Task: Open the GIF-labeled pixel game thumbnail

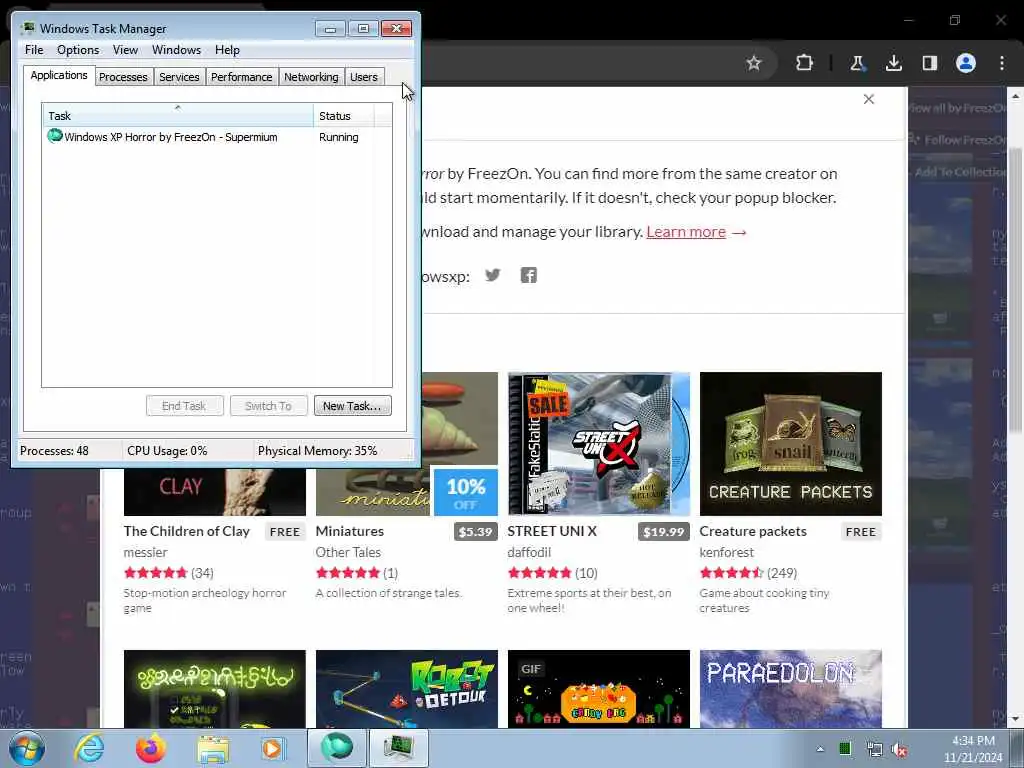Action: point(598,688)
